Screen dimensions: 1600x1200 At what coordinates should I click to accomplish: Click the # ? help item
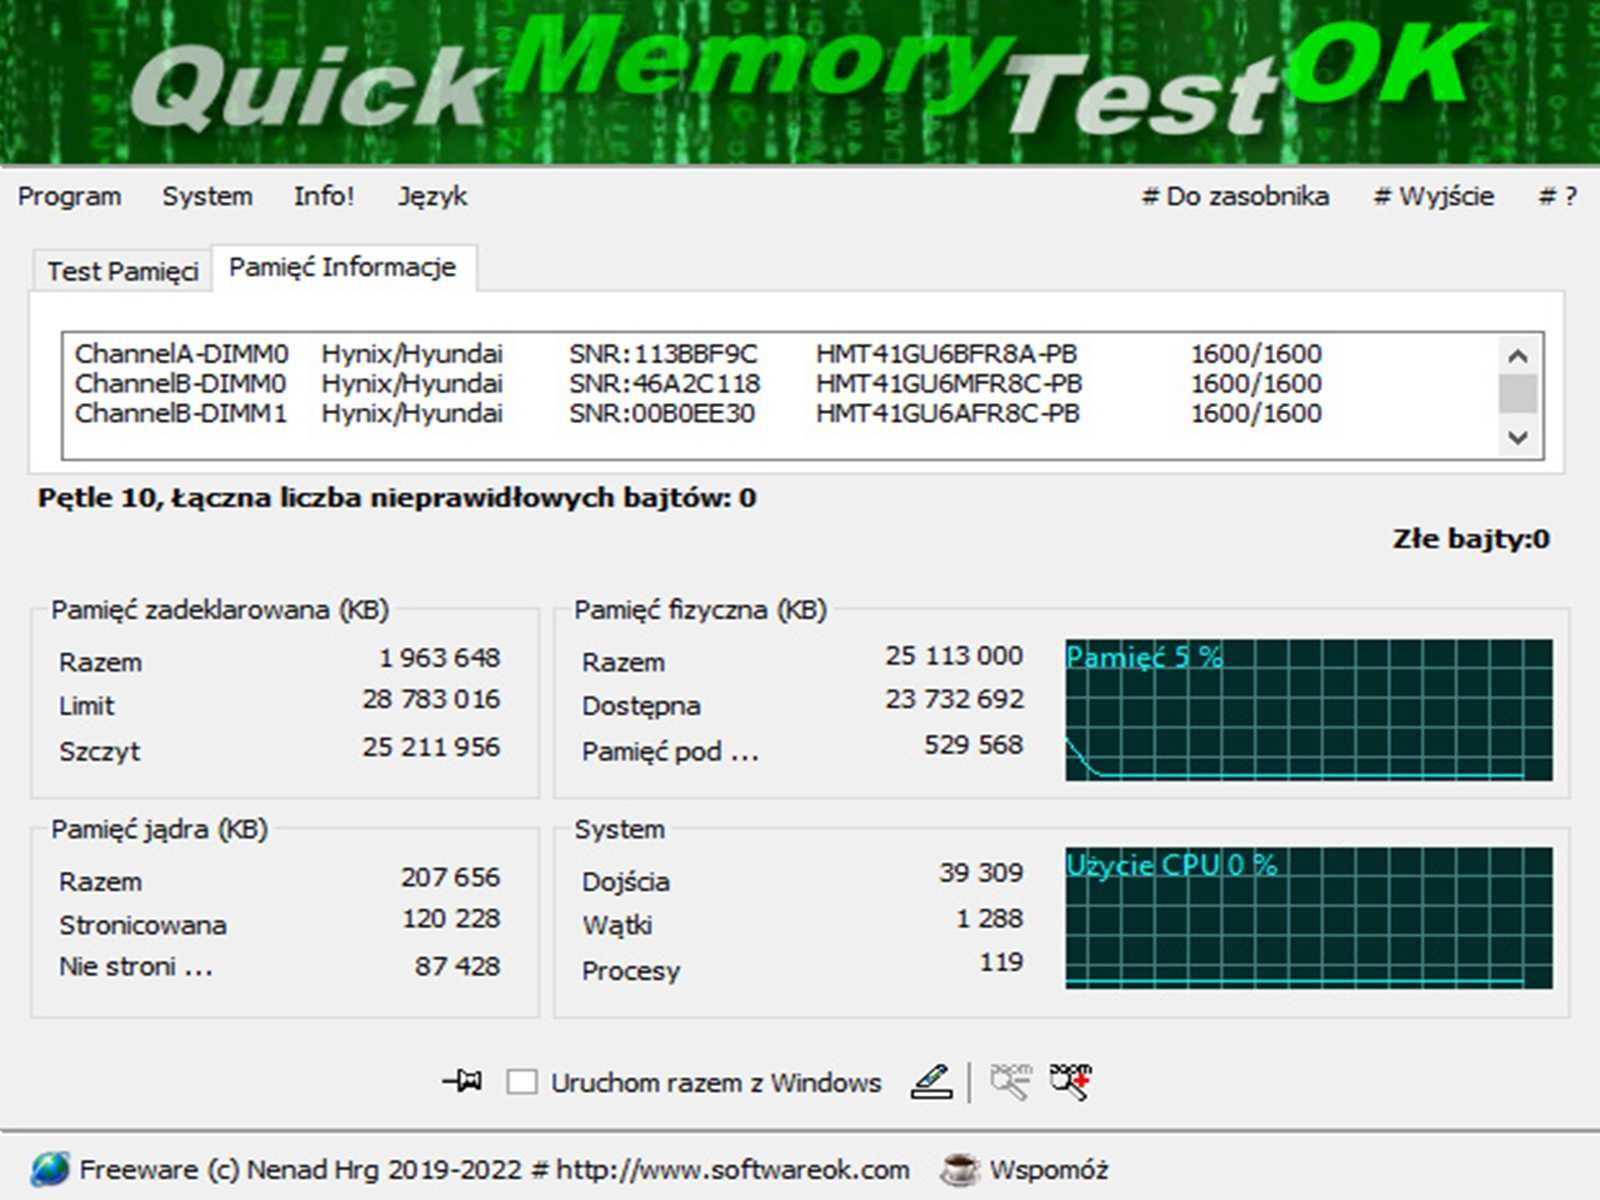[x=1557, y=196]
